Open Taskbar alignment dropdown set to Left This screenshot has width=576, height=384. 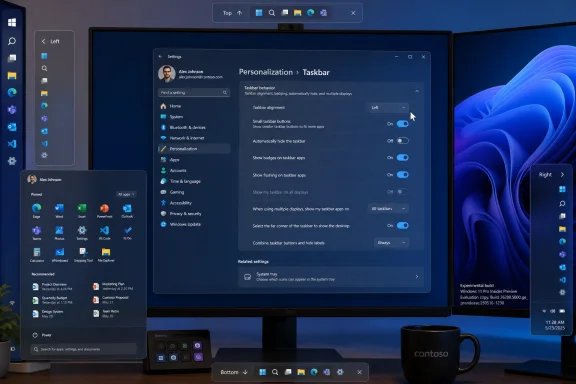point(388,107)
